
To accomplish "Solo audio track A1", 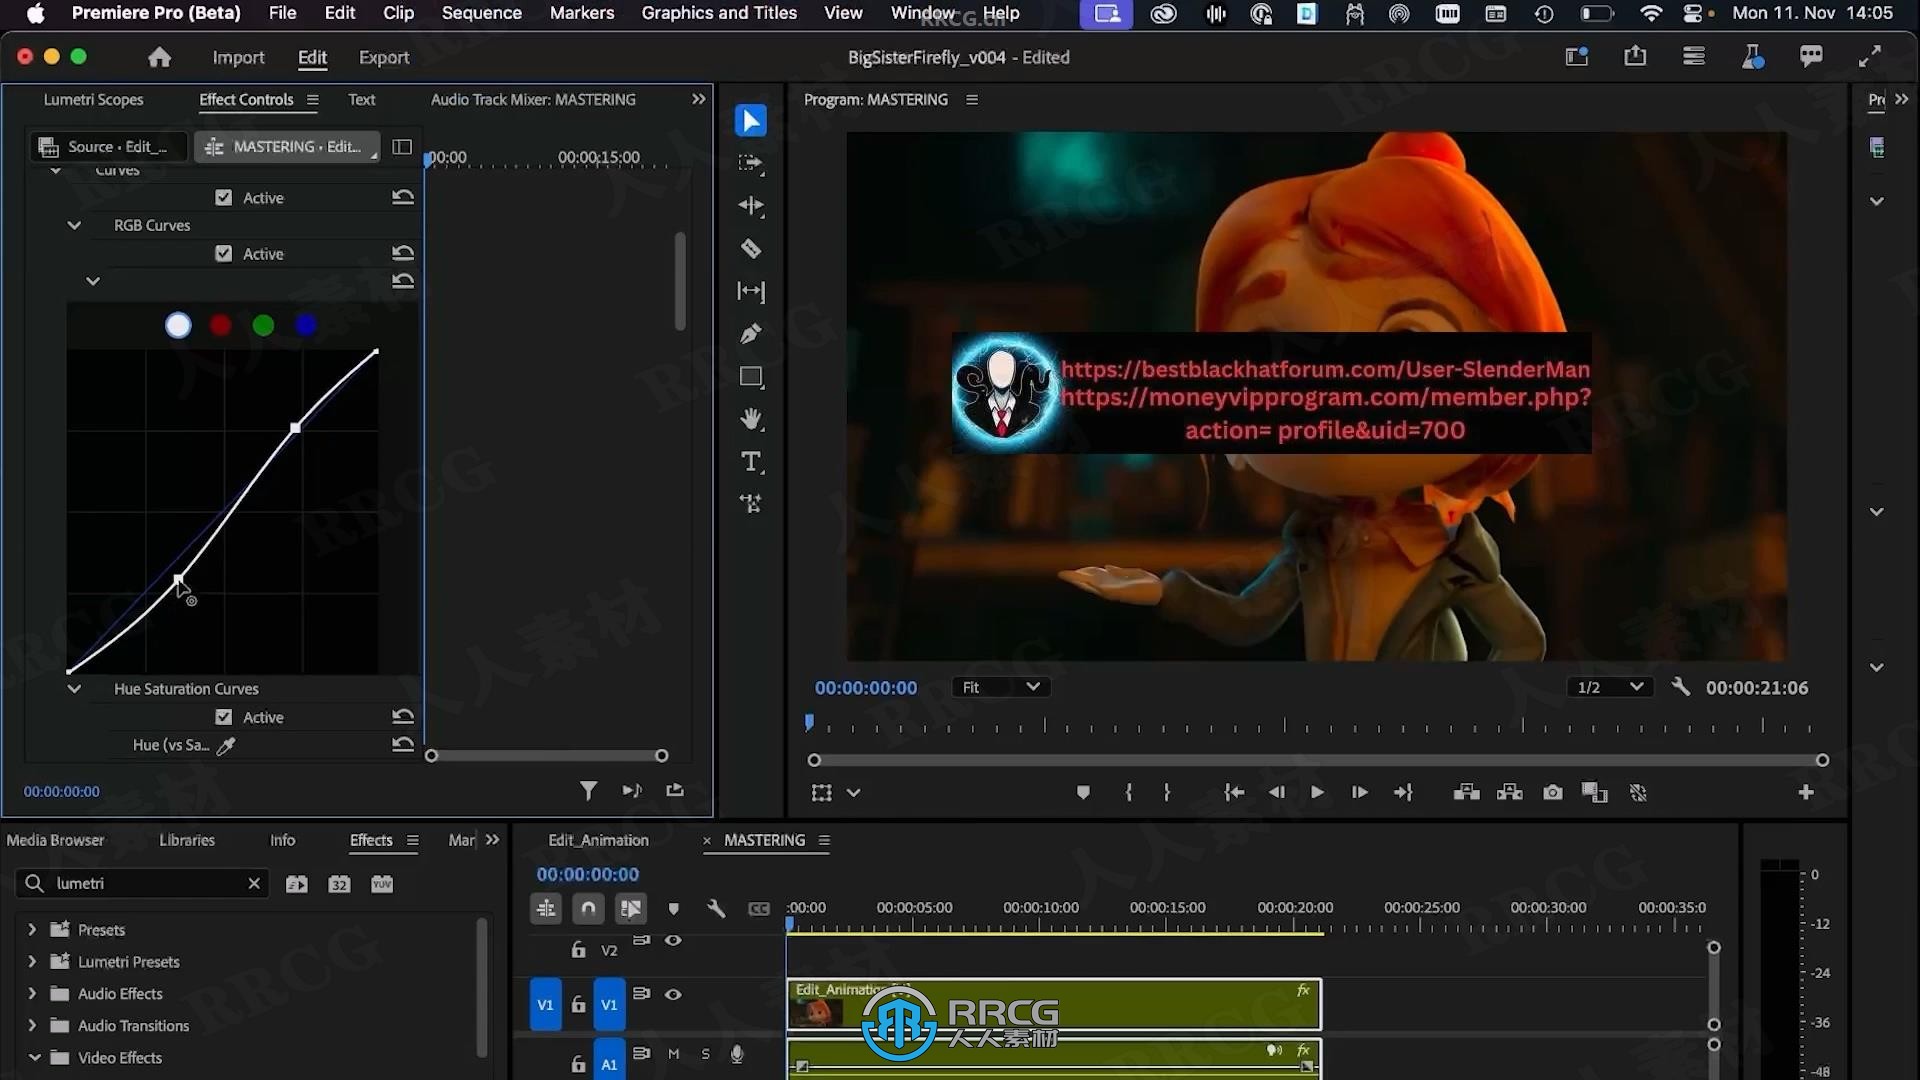I will [706, 1054].
